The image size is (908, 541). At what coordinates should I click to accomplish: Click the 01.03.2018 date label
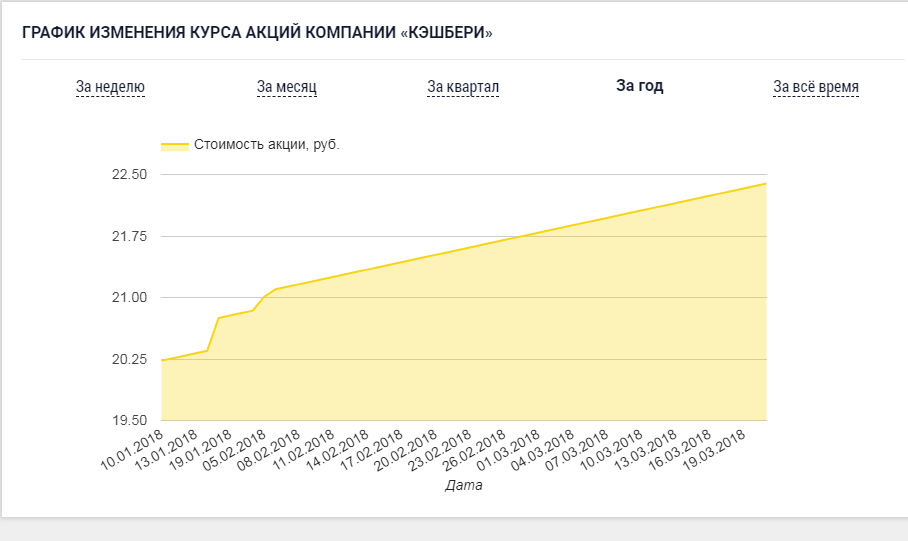(x=508, y=450)
